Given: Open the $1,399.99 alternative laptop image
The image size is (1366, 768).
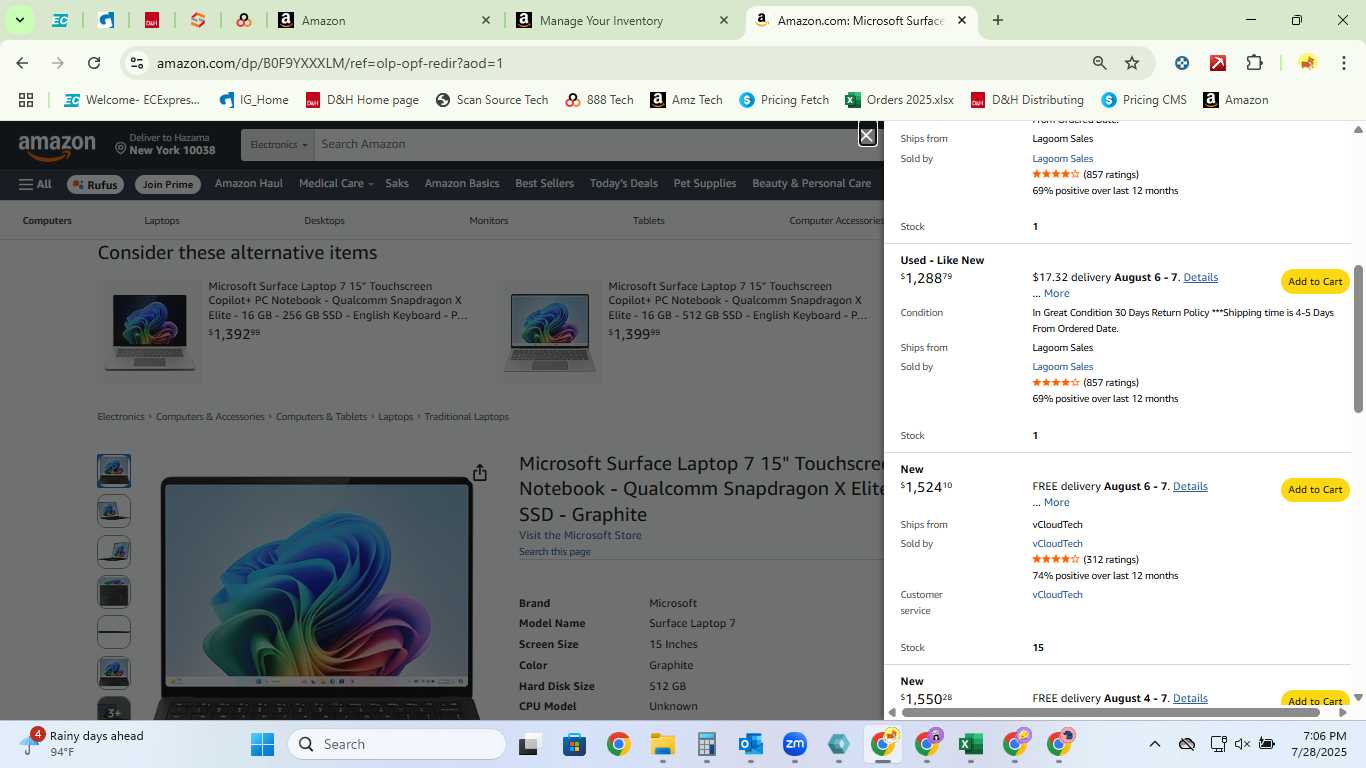Looking at the screenshot, I should pyautogui.click(x=550, y=332).
